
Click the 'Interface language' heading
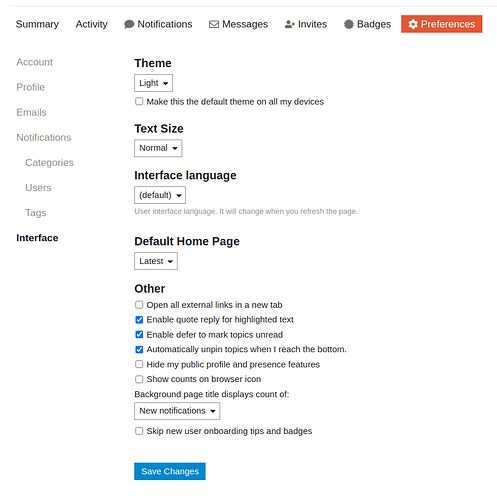tap(185, 175)
